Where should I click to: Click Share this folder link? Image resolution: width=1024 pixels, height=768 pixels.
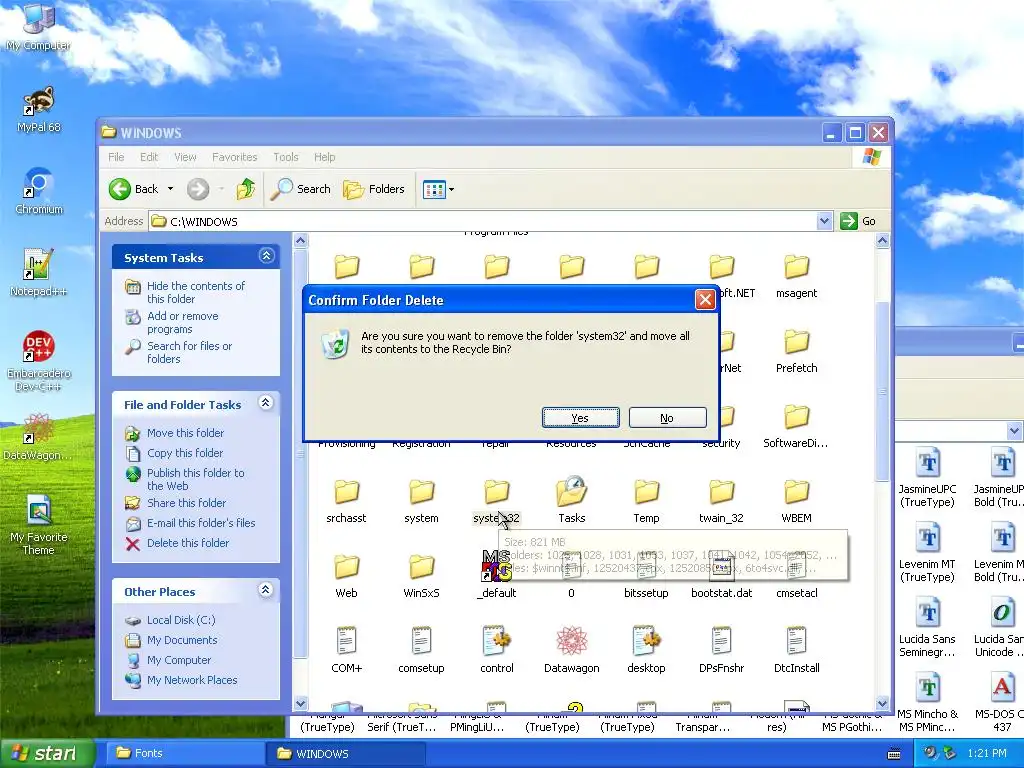(x=186, y=503)
